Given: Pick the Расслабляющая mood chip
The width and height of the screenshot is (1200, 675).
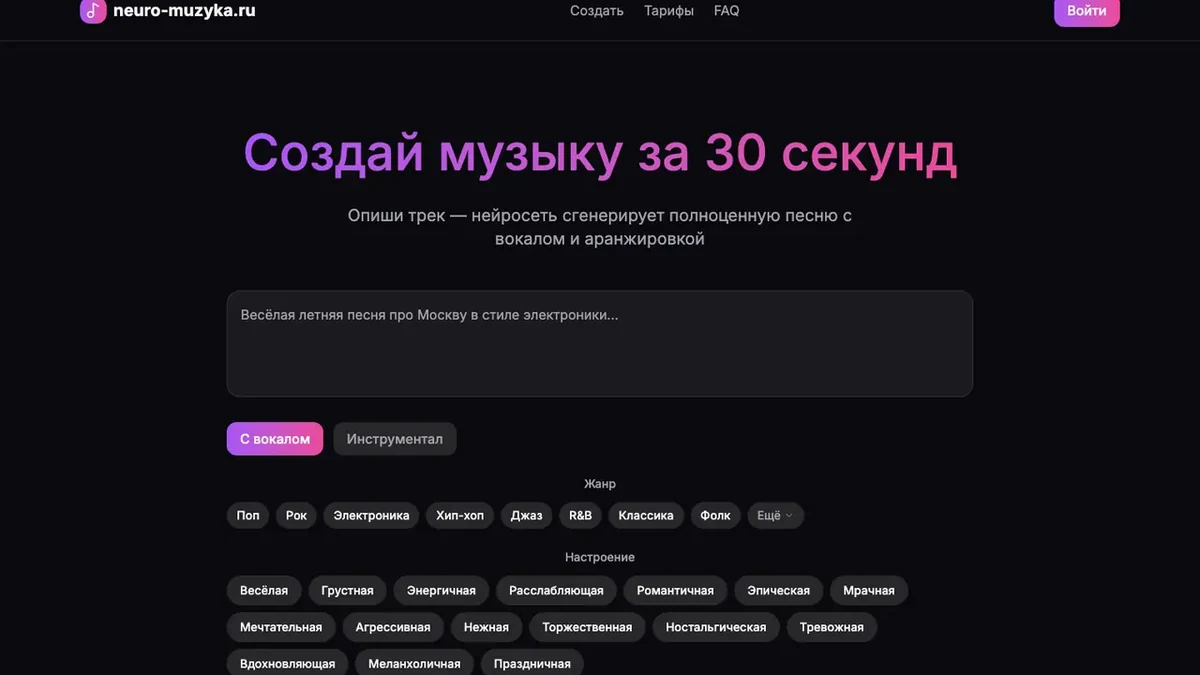Looking at the screenshot, I should pos(556,591).
